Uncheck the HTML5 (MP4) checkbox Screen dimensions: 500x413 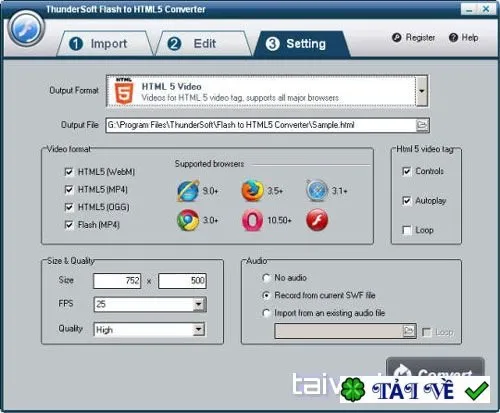pos(69,189)
